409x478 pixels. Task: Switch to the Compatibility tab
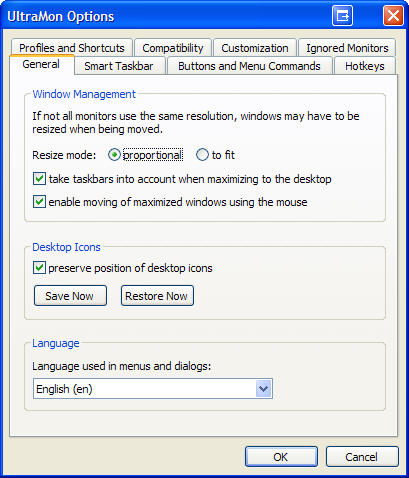173,48
